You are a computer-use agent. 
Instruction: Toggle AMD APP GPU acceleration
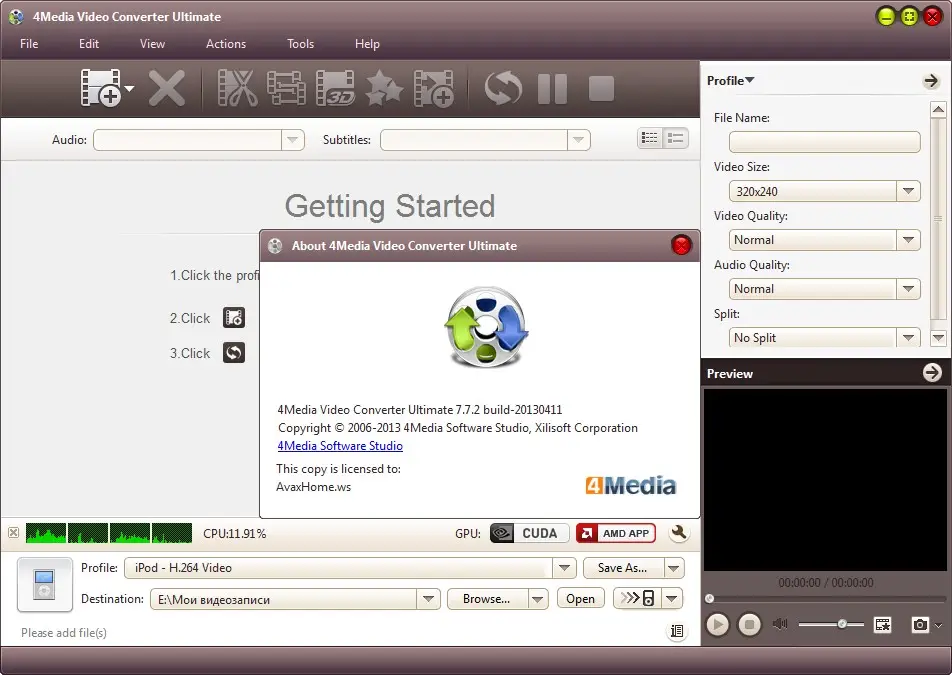pyautogui.click(x=616, y=533)
